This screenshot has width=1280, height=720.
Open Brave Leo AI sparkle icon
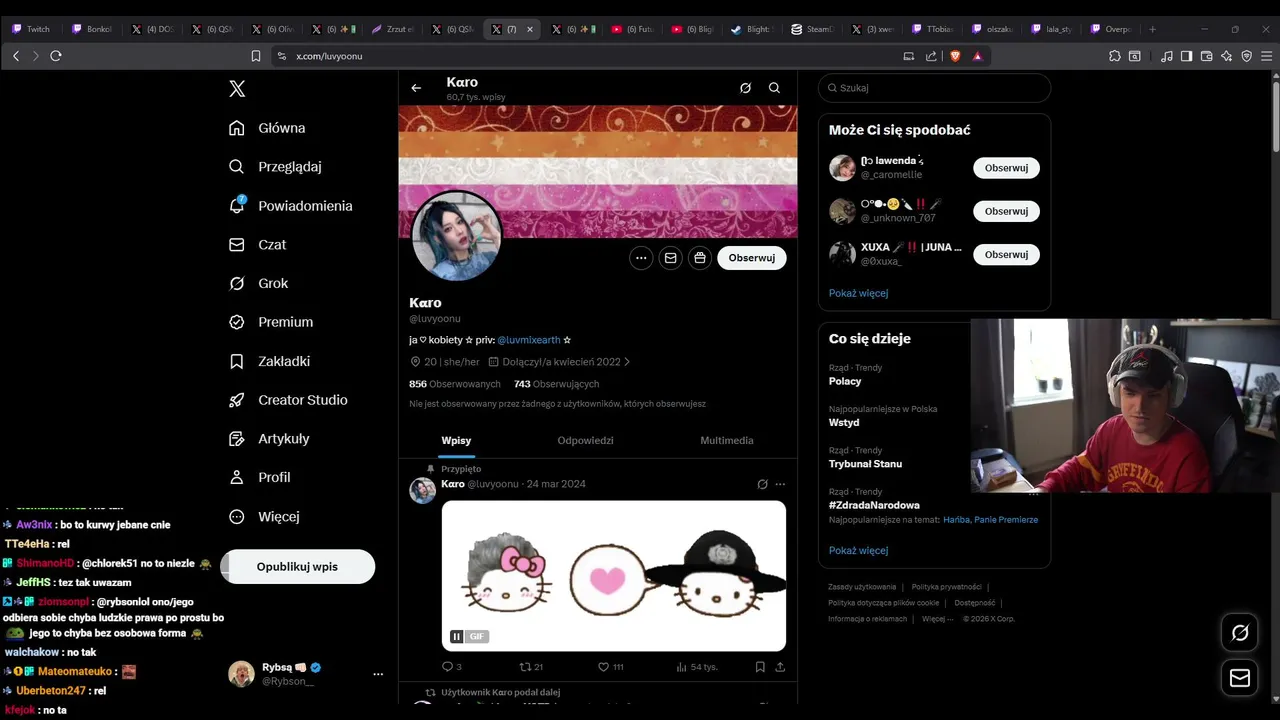click(1227, 56)
